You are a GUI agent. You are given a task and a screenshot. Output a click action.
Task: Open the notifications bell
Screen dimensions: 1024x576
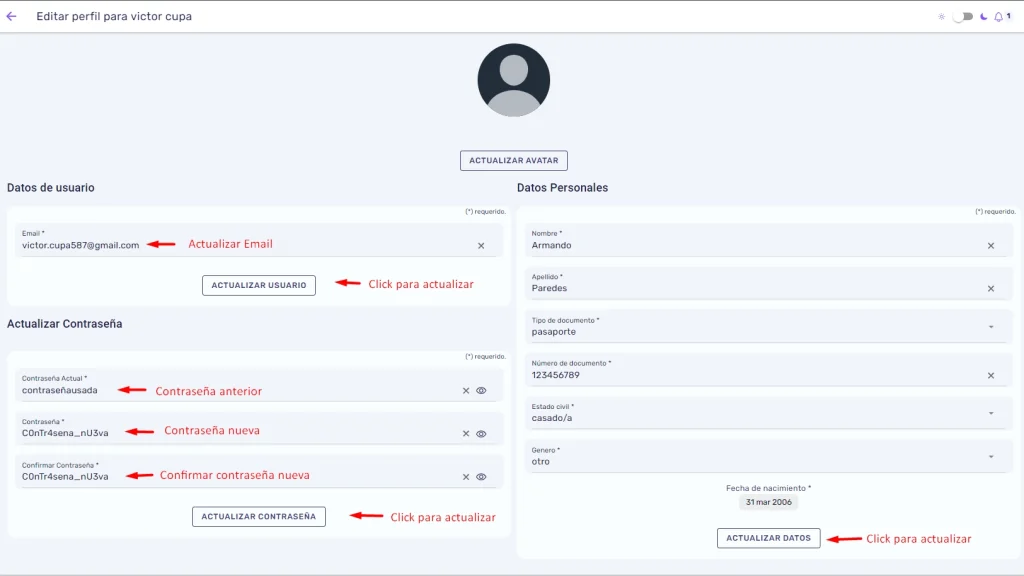(999, 17)
